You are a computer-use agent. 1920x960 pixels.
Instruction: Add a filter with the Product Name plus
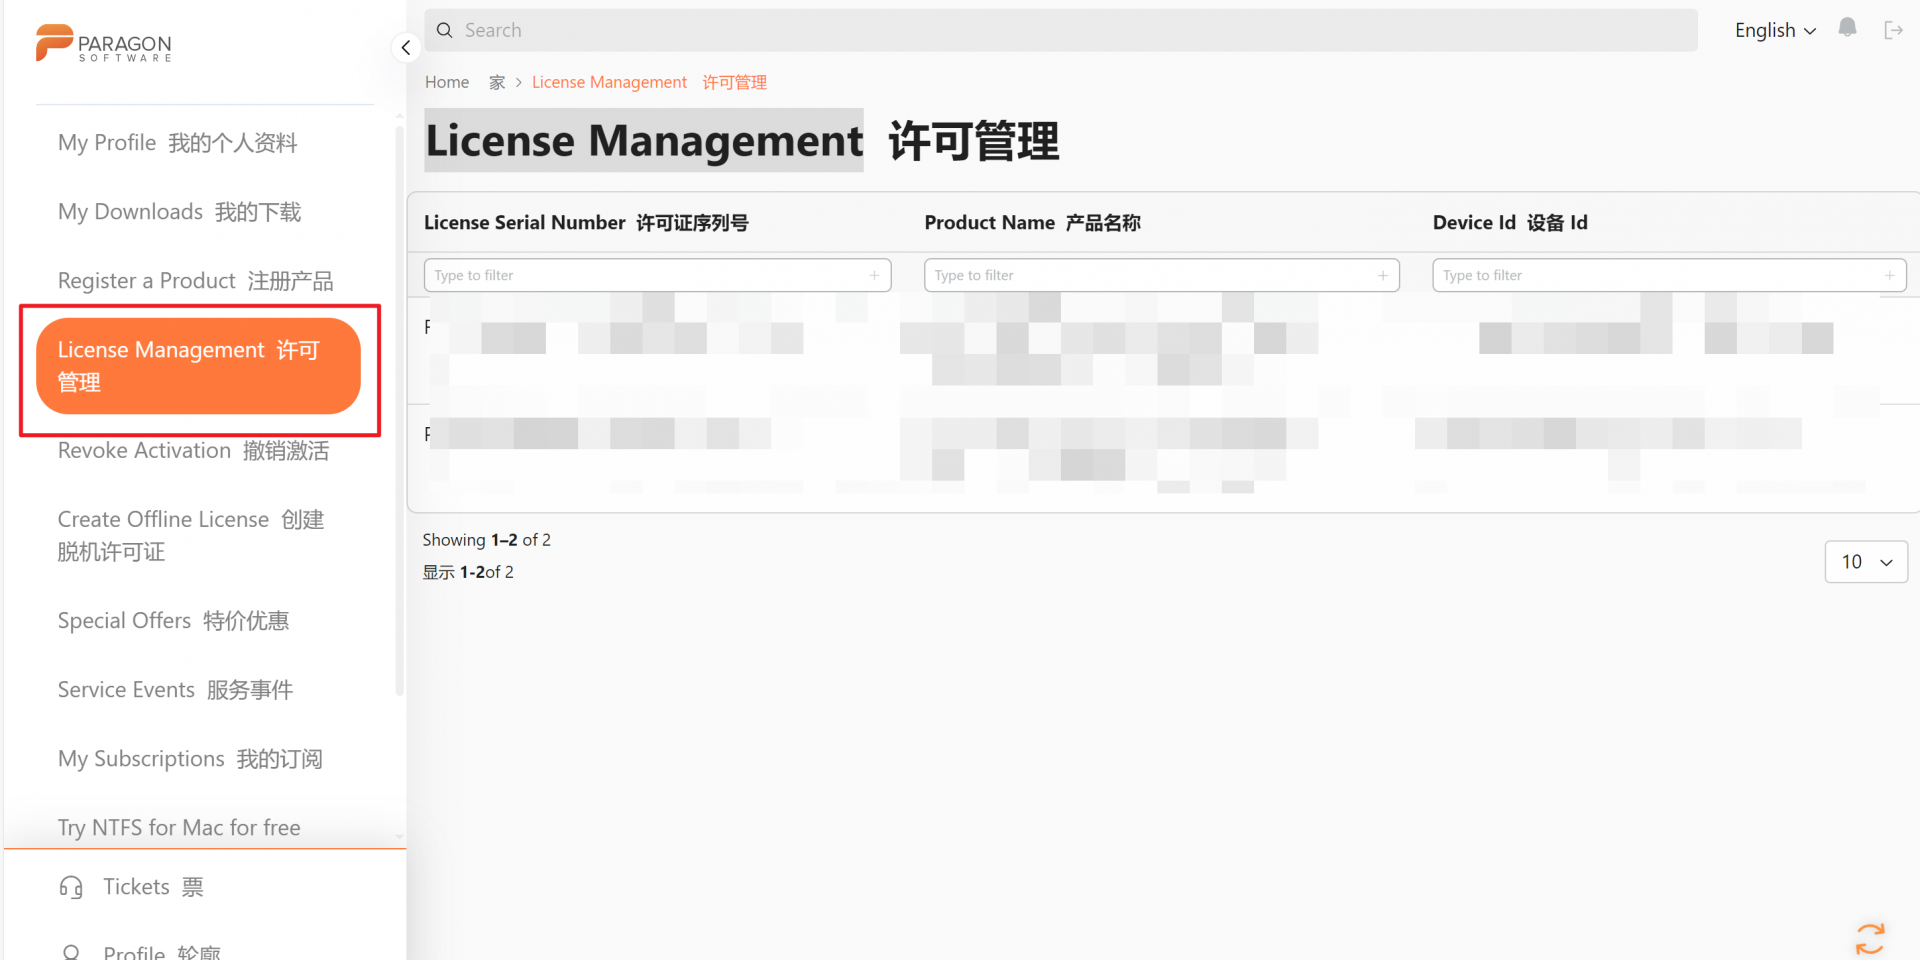point(1383,275)
